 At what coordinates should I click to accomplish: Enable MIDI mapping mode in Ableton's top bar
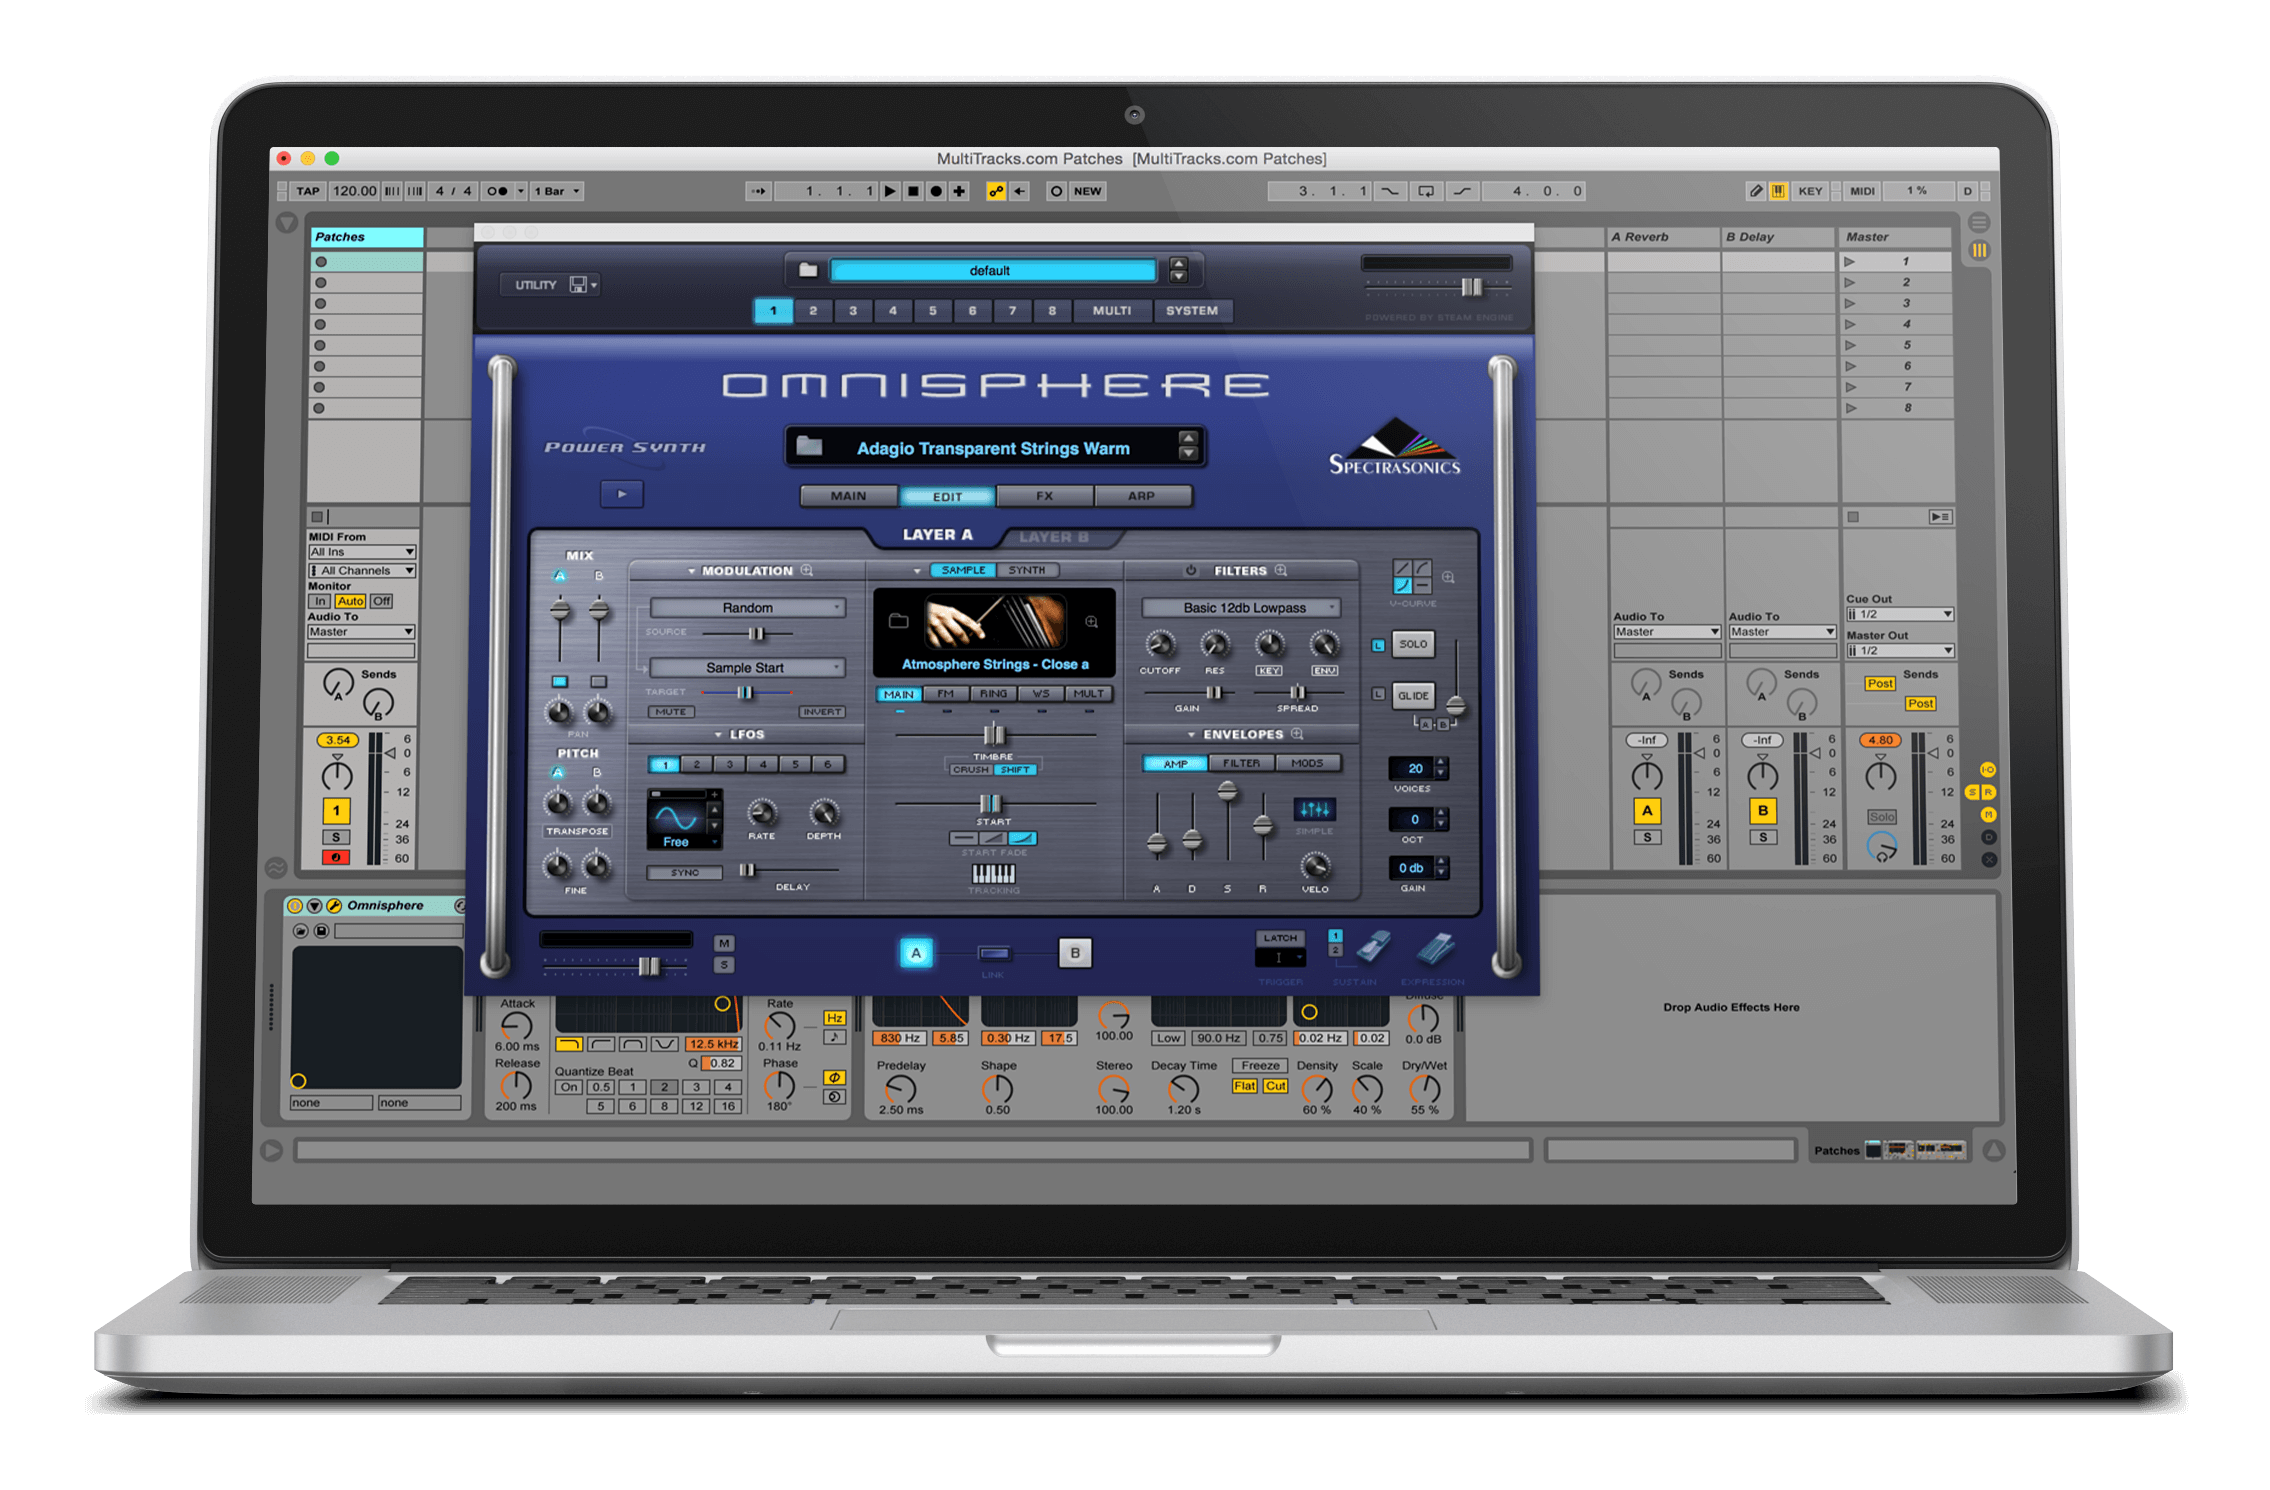tap(1862, 190)
